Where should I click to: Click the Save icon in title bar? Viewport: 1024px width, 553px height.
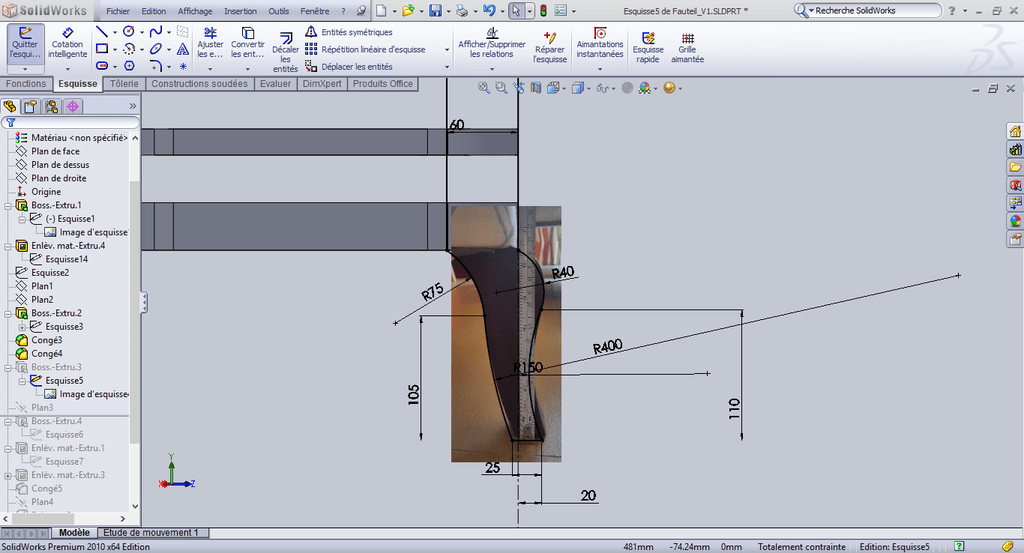[436, 10]
